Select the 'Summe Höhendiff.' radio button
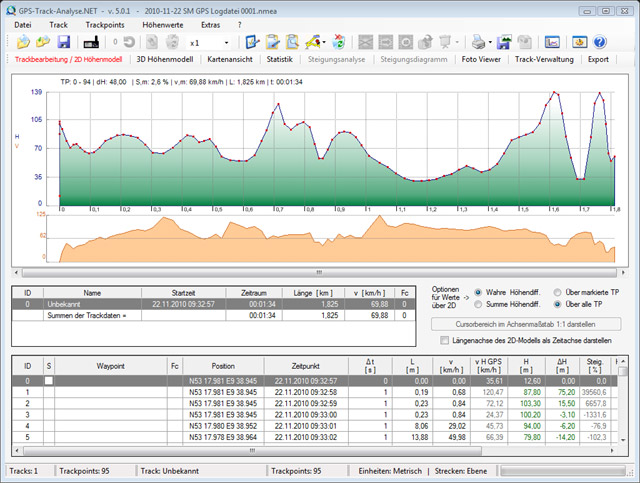The width and height of the screenshot is (640, 483). (478, 304)
